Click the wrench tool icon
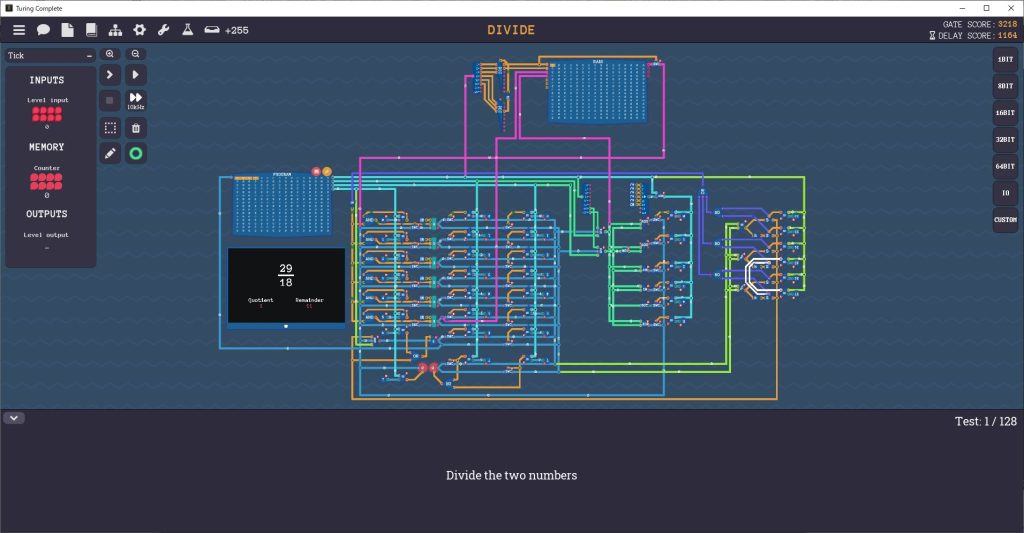Viewport: 1024px width, 533px height. pyautogui.click(x=163, y=30)
